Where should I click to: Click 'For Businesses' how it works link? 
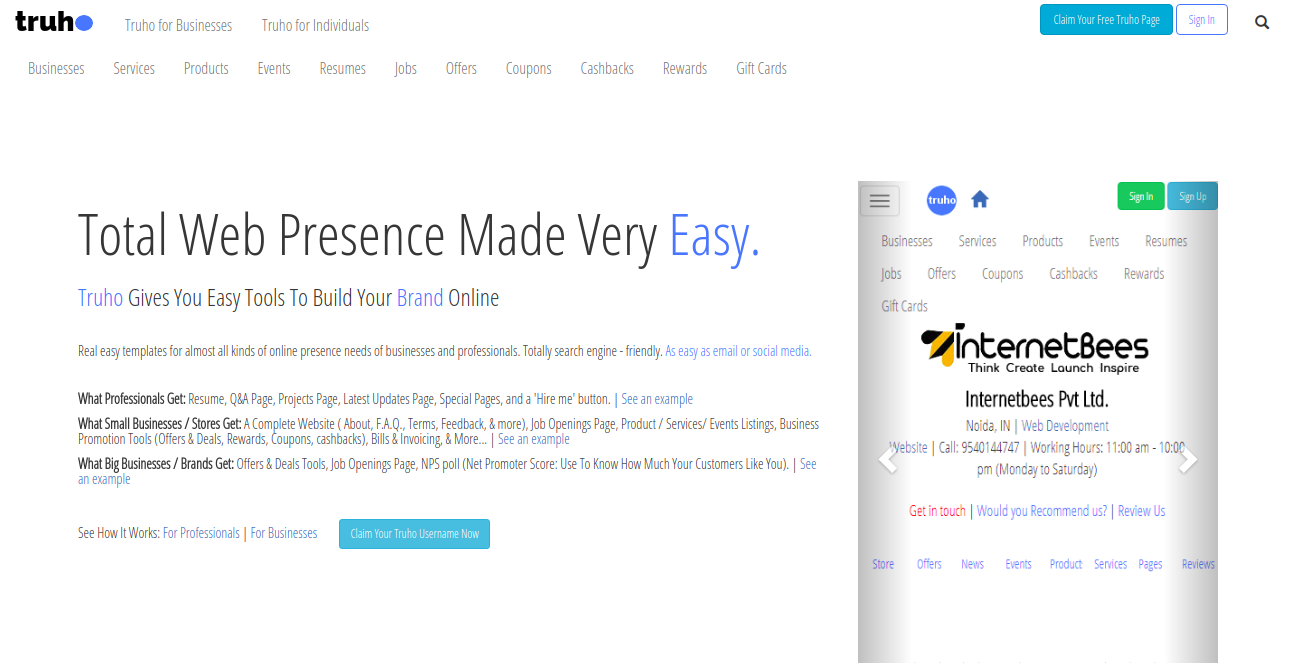coord(284,533)
